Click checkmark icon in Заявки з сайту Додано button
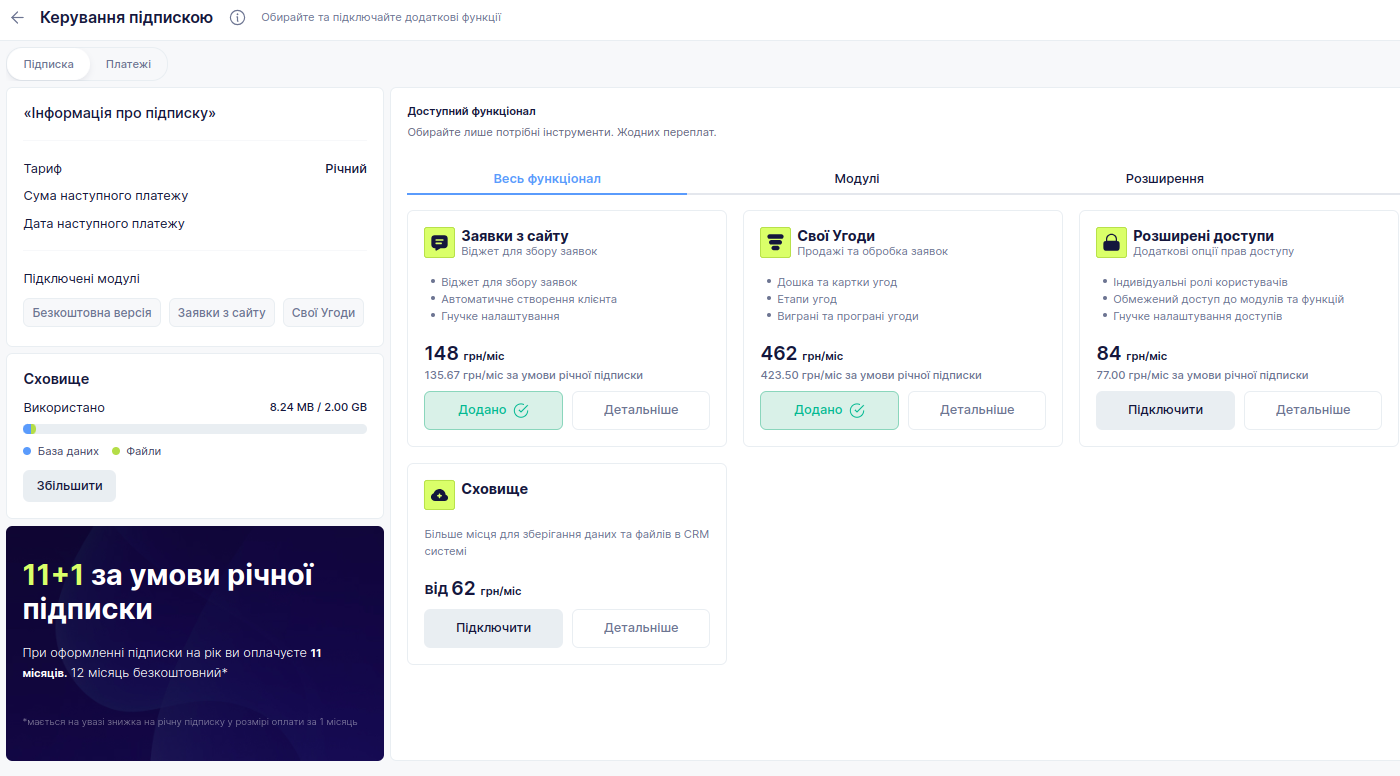This screenshot has width=1400, height=776. [521, 410]
